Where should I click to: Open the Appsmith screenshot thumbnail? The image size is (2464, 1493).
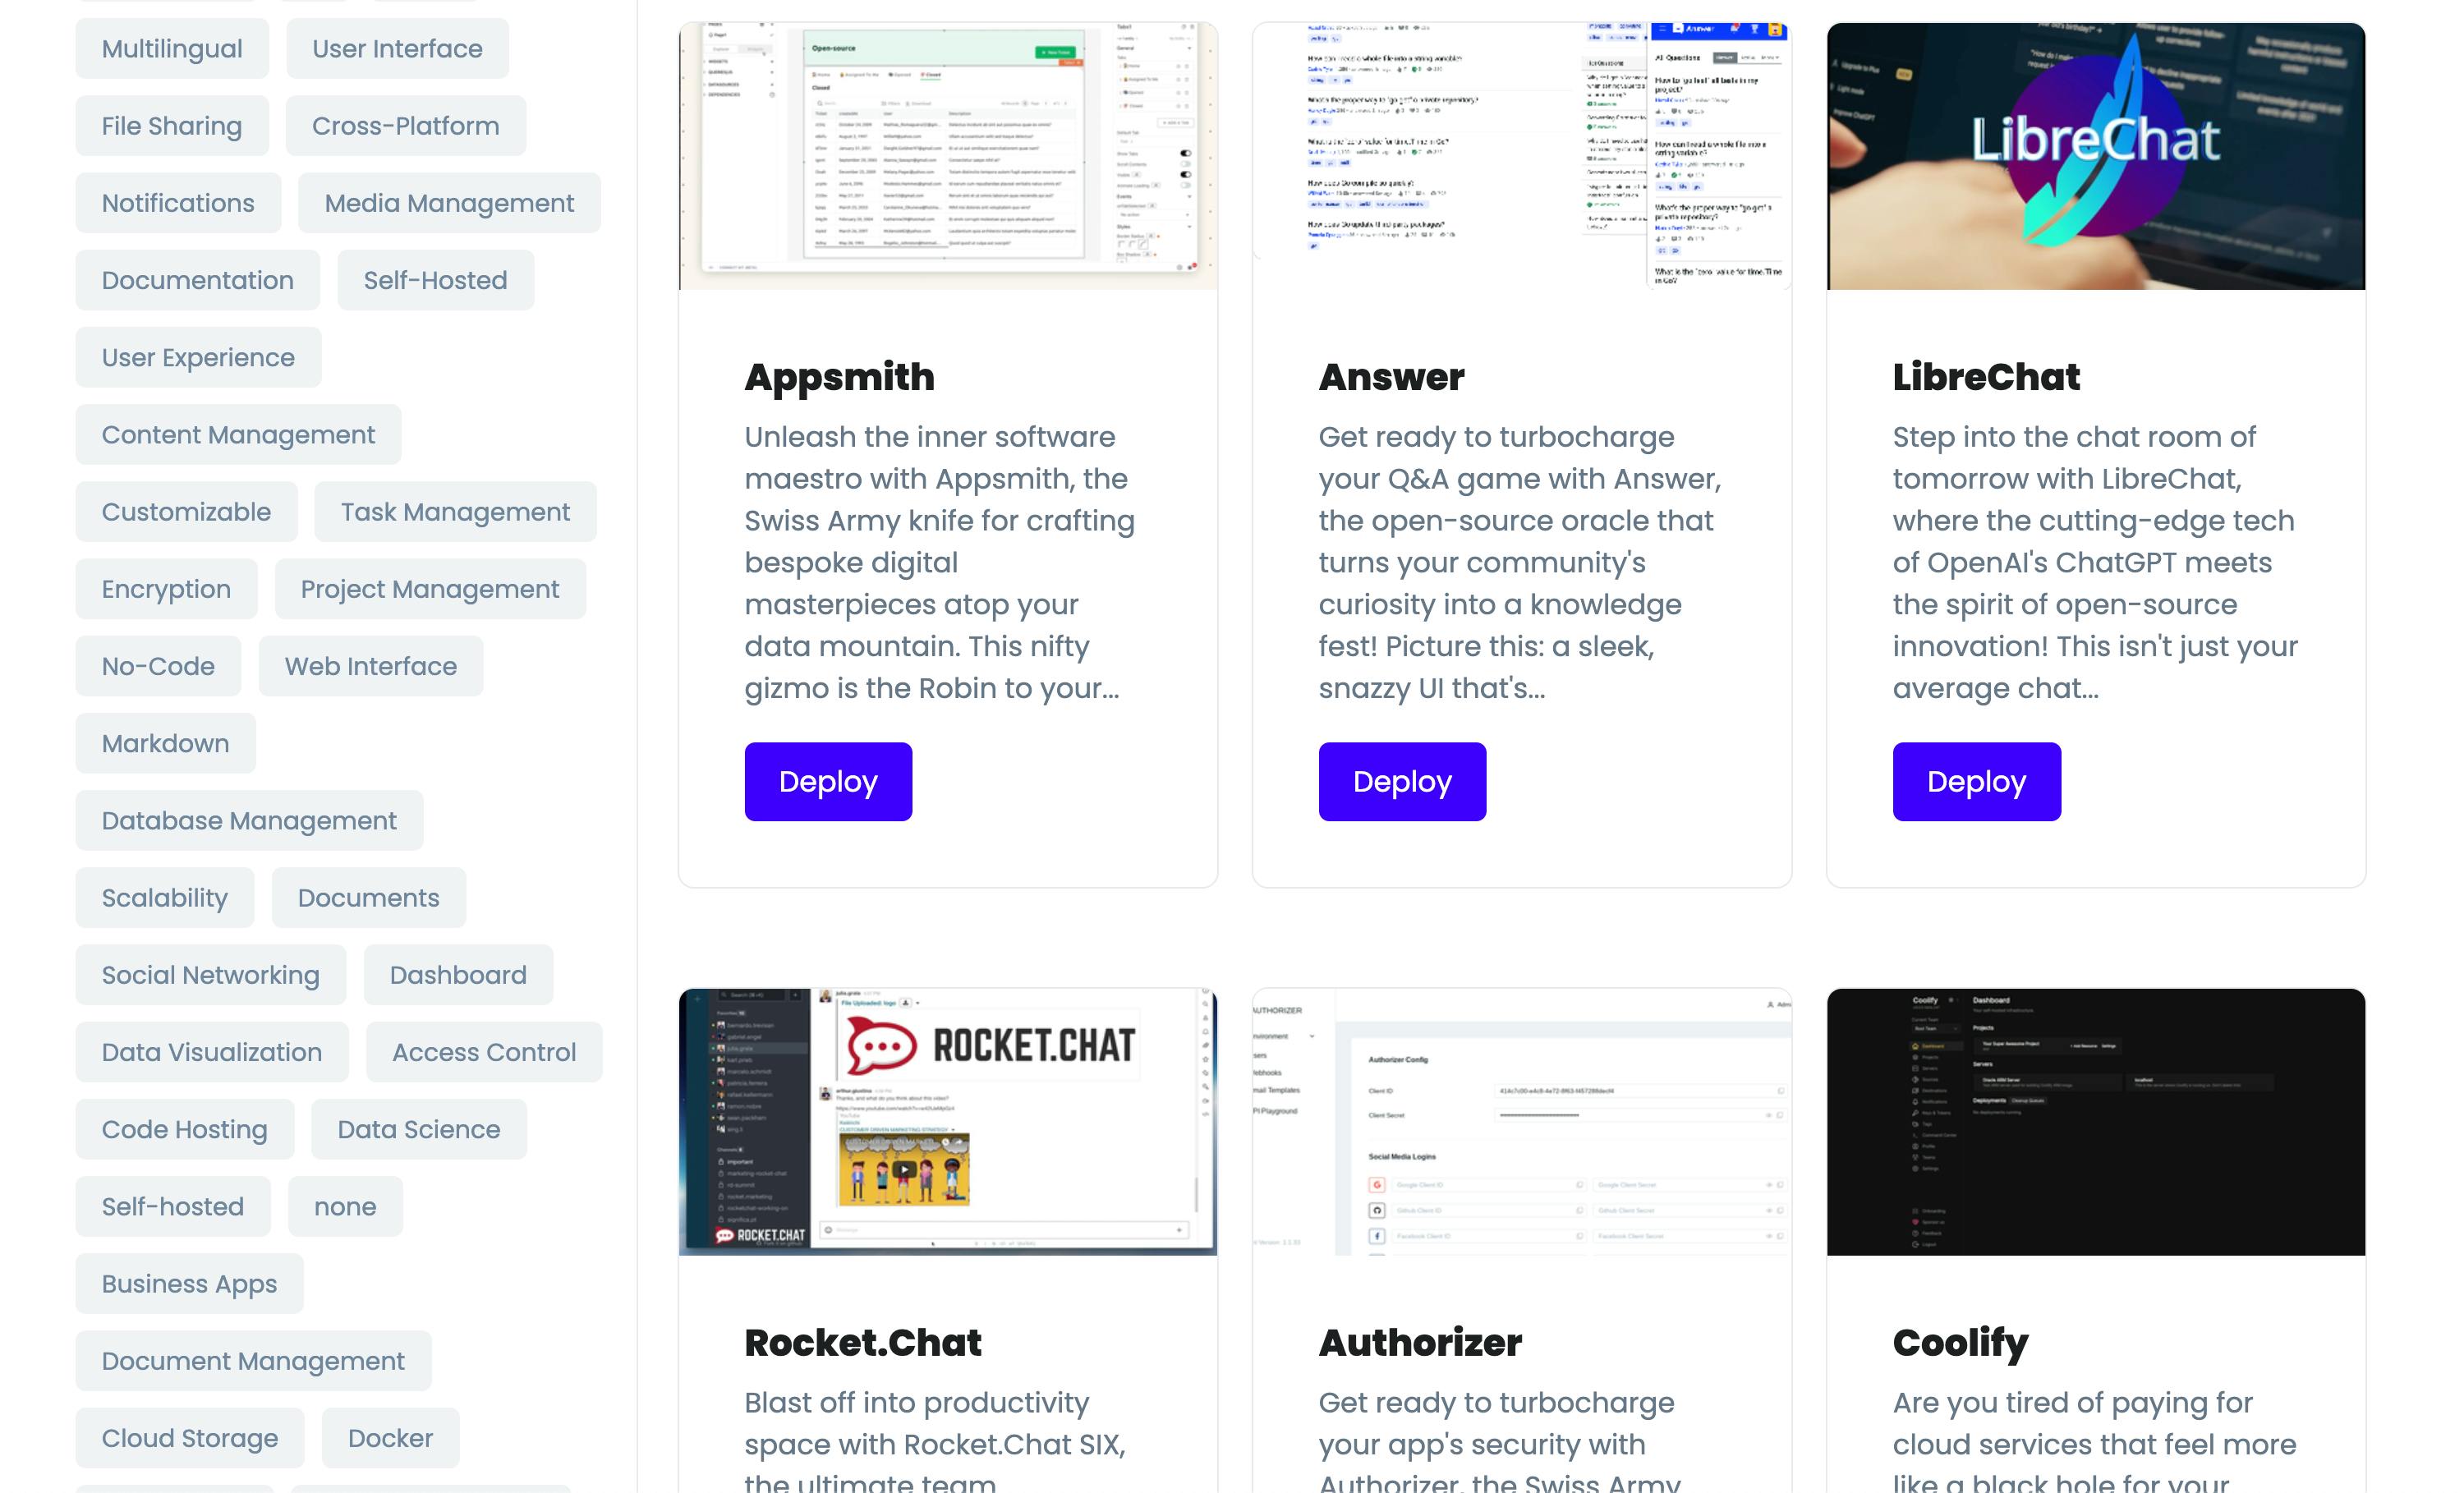(948, 156)
